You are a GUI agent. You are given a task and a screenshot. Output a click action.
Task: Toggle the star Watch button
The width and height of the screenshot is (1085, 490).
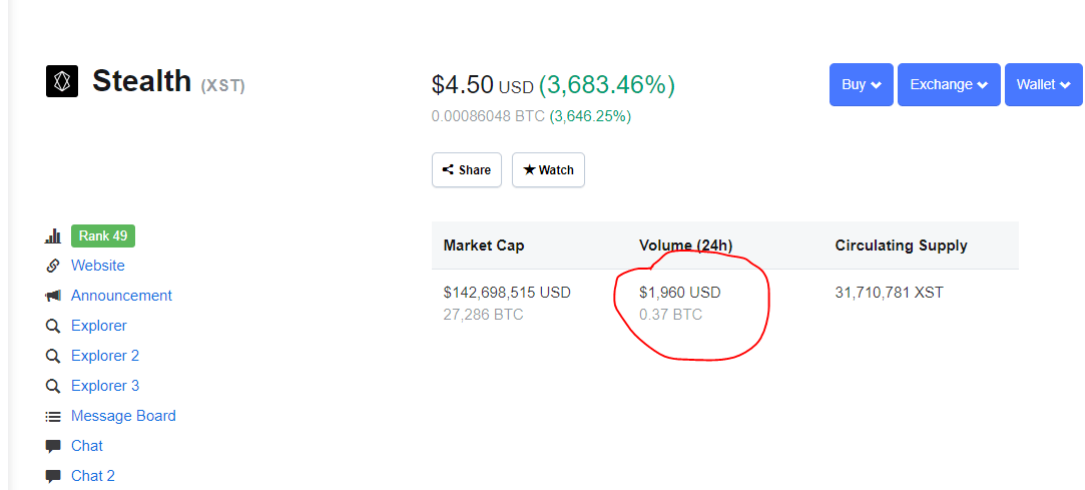point(548,170)
